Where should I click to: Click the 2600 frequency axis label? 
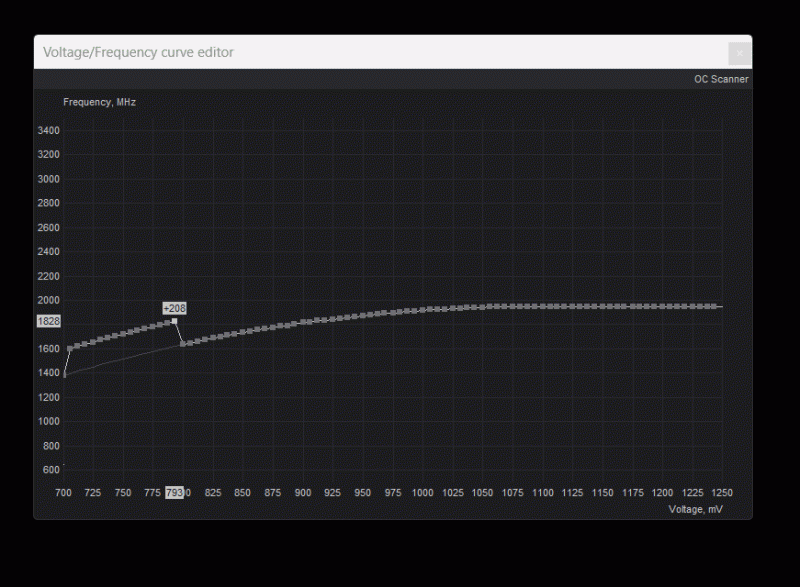48,227
